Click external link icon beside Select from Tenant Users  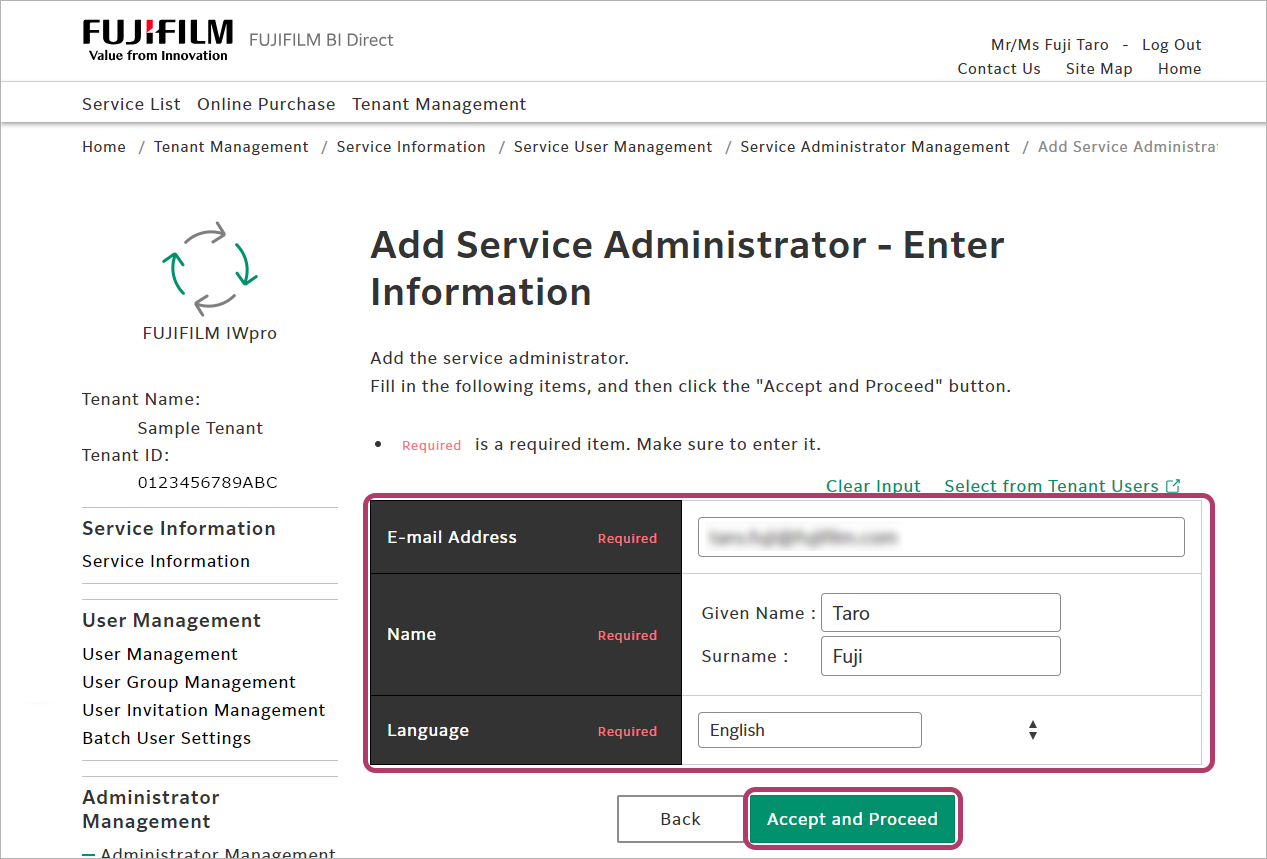pos(1173,486)
